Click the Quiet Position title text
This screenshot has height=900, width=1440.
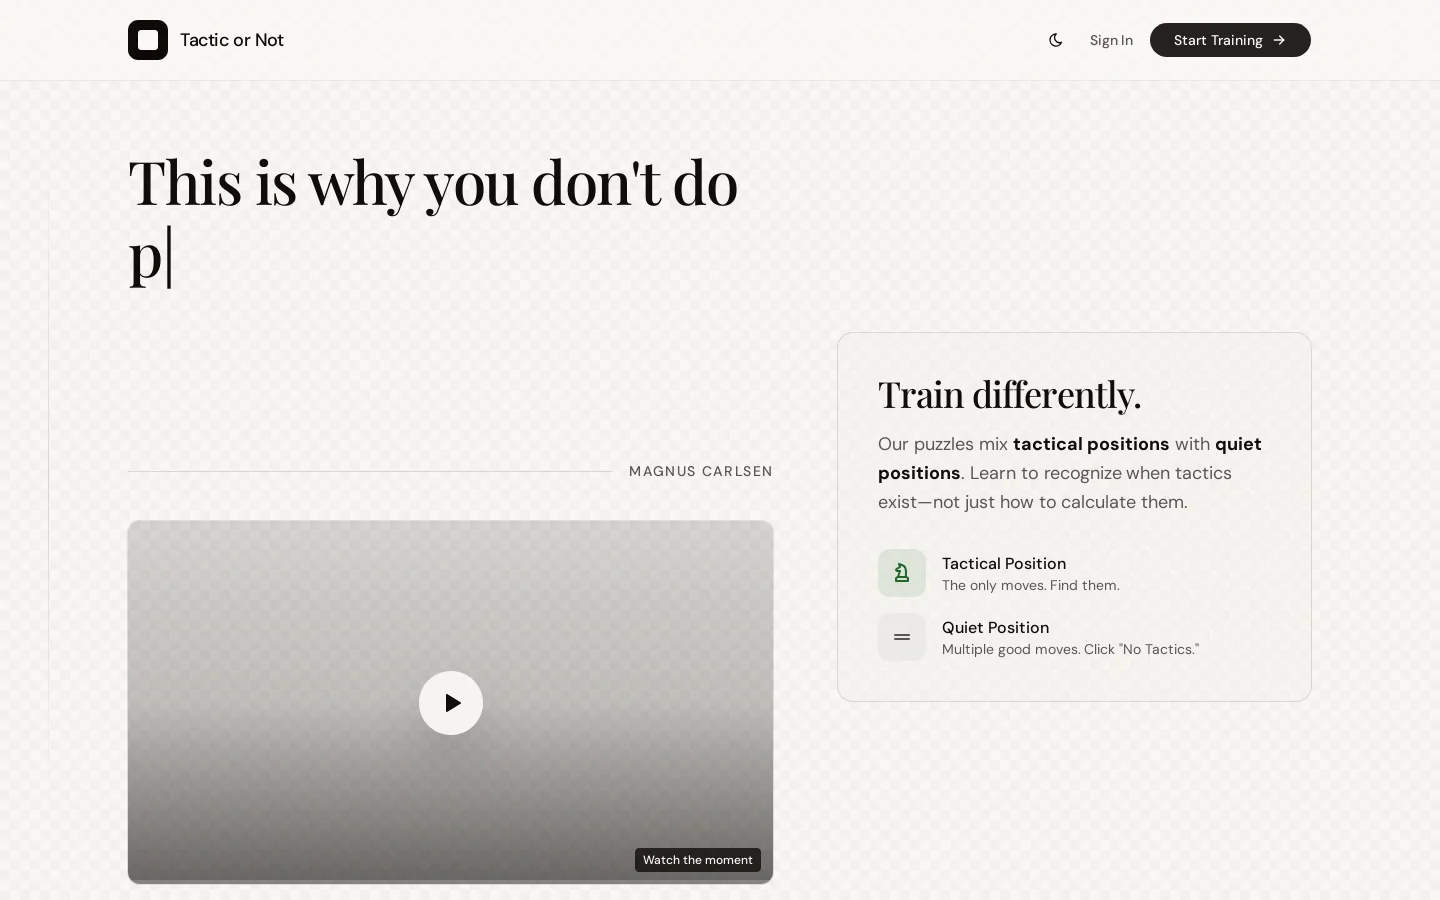pos(995,627)
